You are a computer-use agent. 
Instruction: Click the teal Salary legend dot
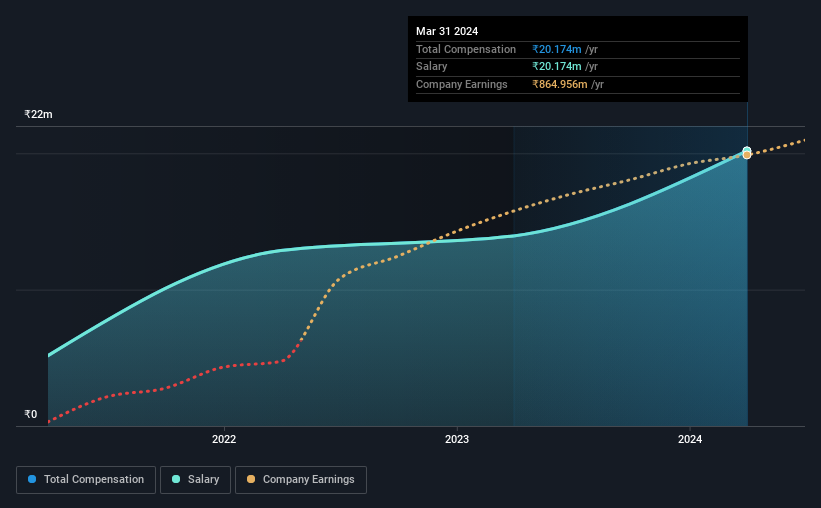176,479
